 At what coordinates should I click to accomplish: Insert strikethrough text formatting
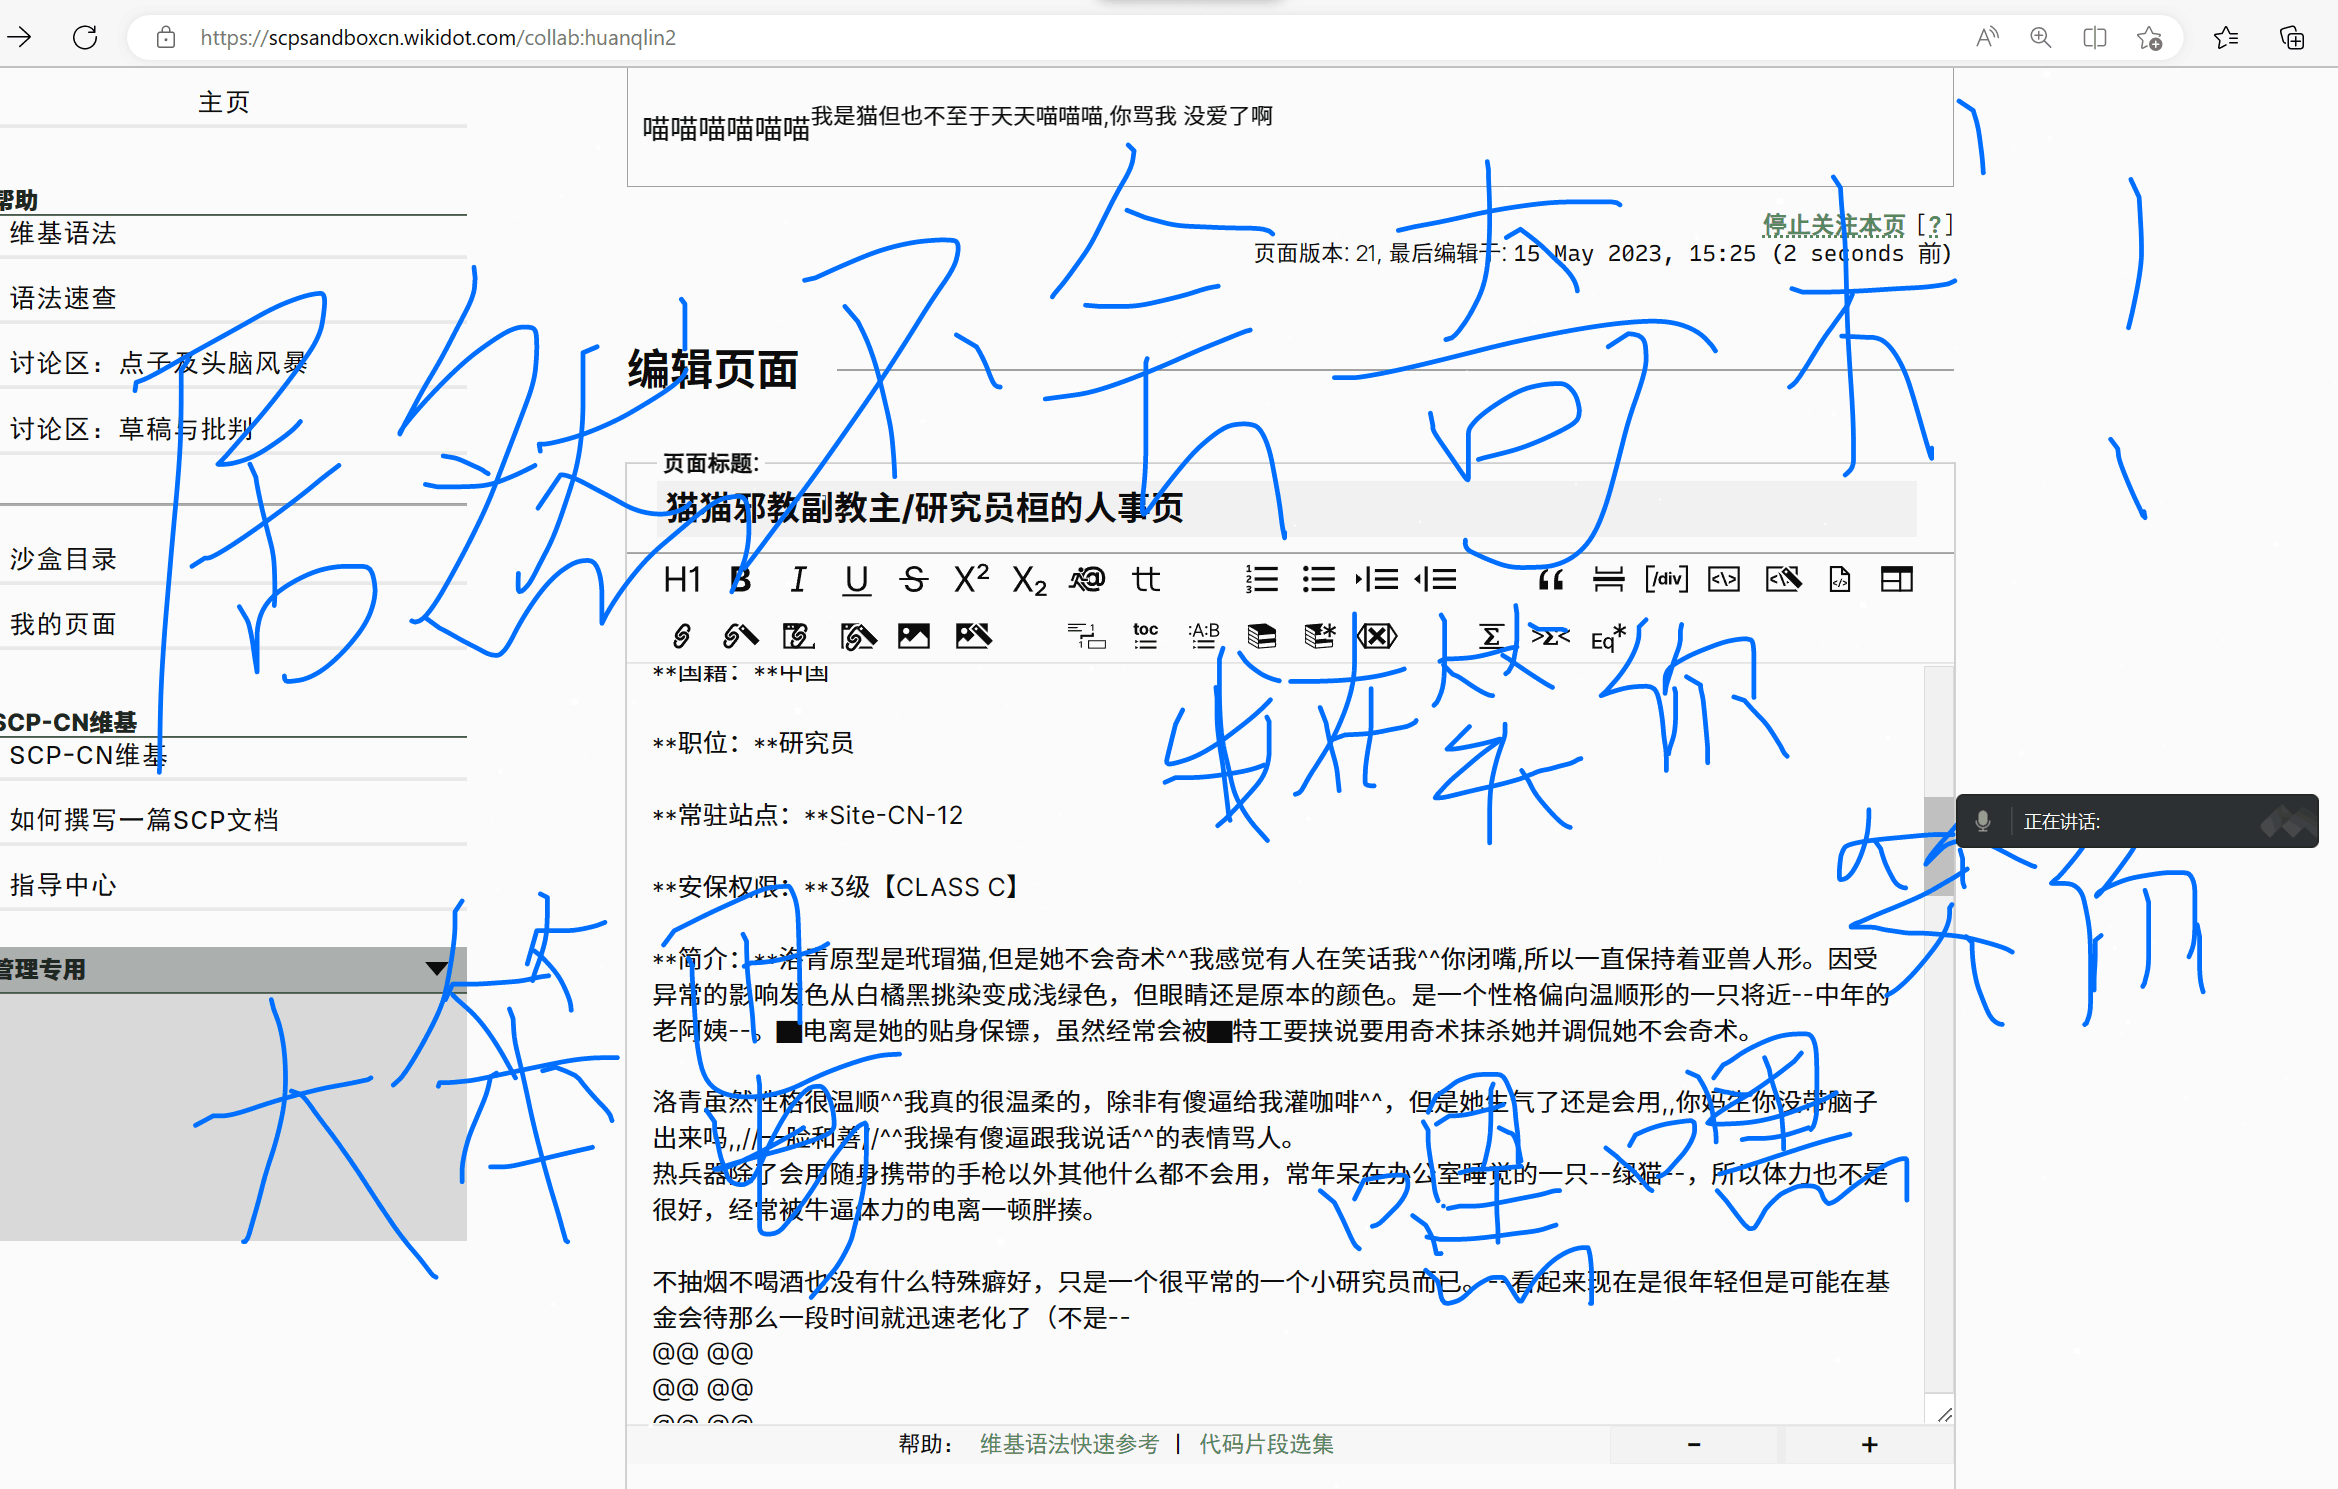913,579
